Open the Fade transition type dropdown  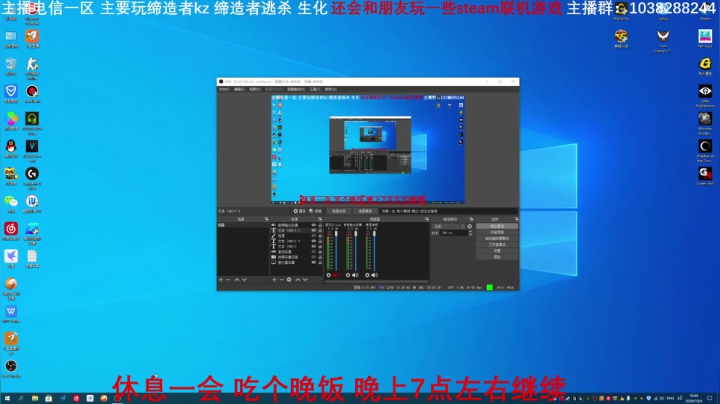(x=449, y=226)
